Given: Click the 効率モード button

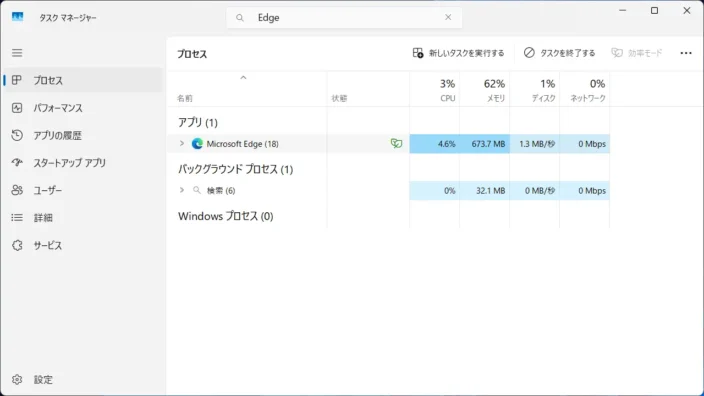Looking at the screenshot, I should [x=637, y=53].
